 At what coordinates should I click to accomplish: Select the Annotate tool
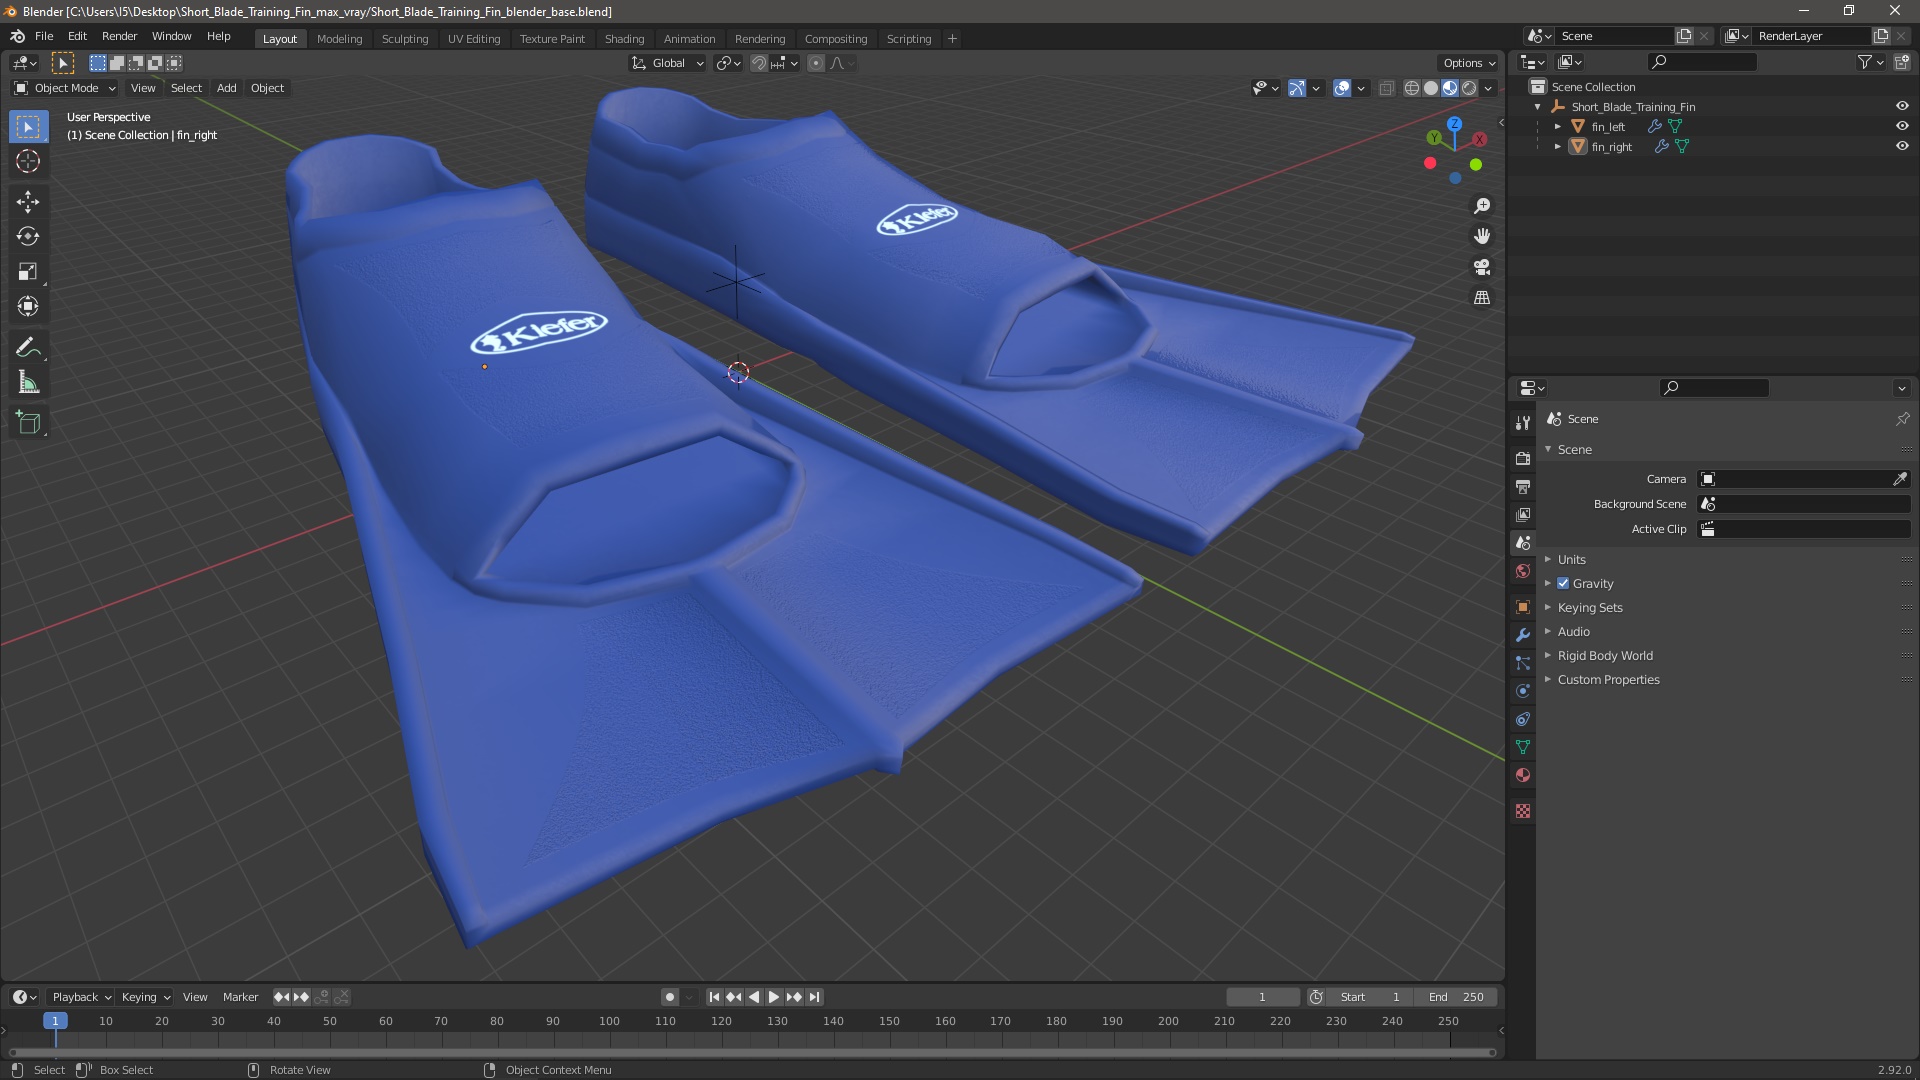tap(28, 348)
